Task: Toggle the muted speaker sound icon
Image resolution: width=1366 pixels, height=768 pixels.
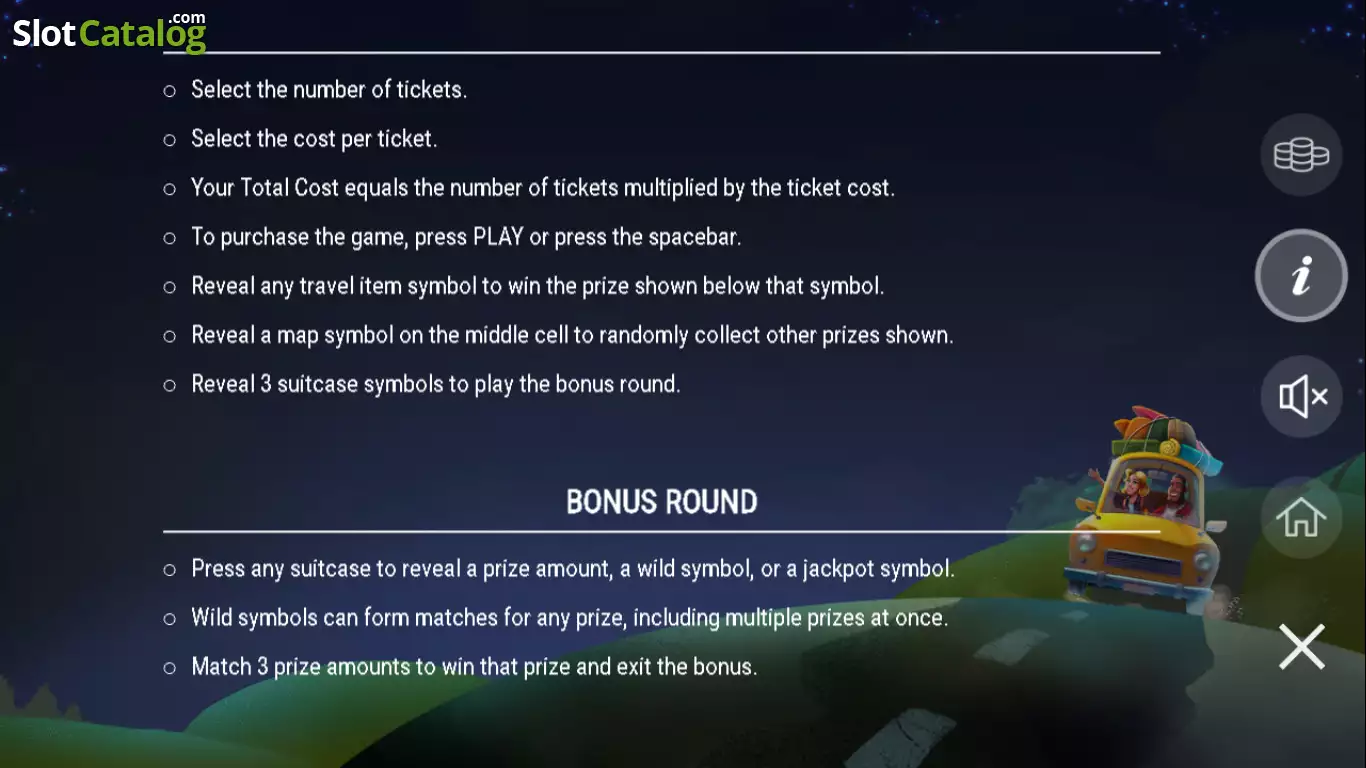Action: 1301,397
